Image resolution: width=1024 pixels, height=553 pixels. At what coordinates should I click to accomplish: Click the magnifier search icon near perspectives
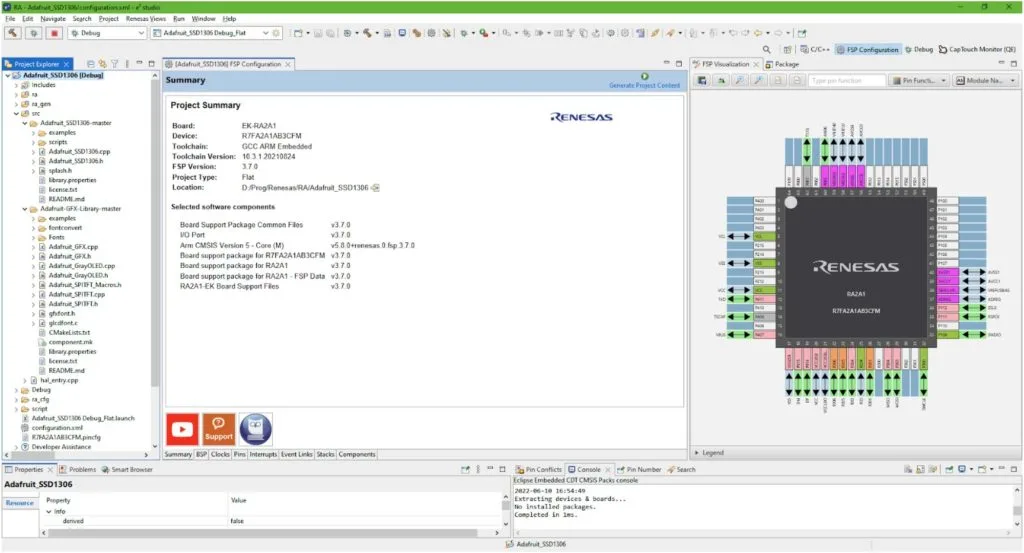click(x=766, y=49)
